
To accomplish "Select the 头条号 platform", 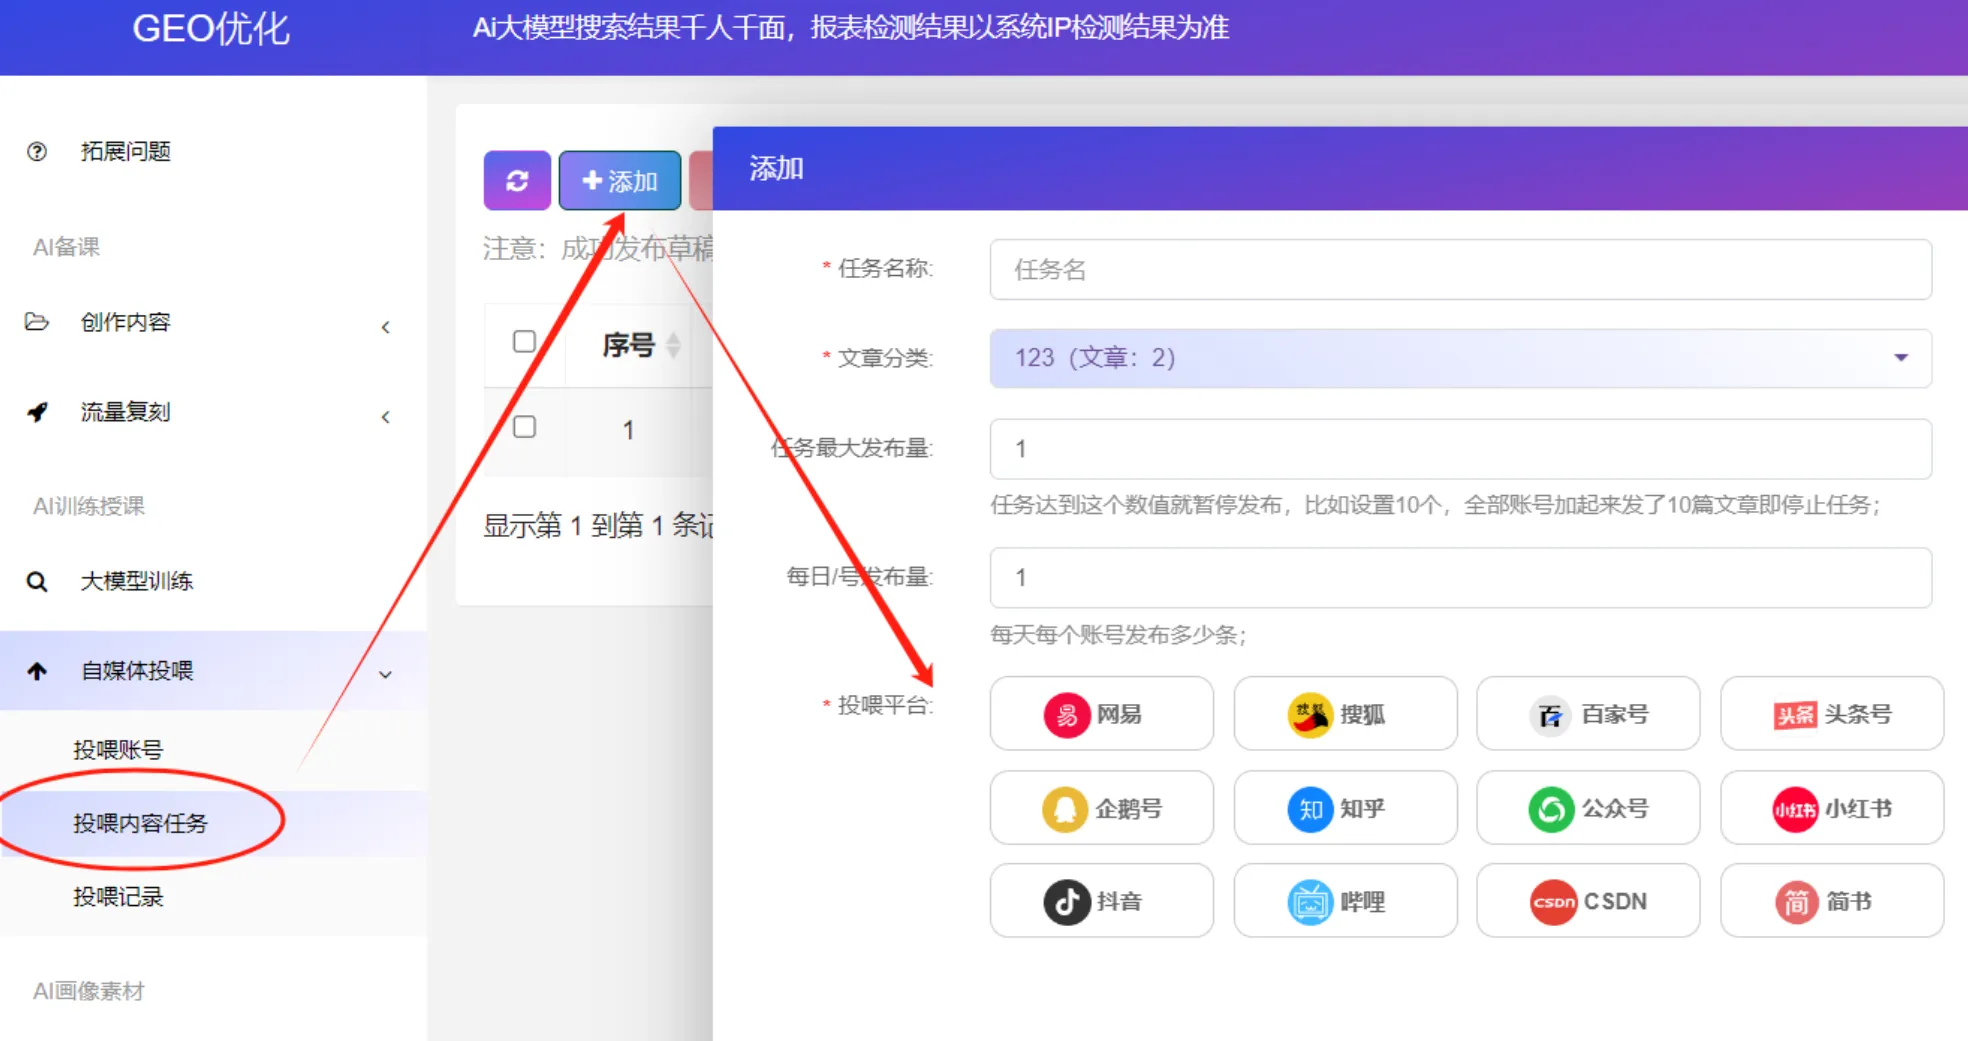I will [1832, 714].
